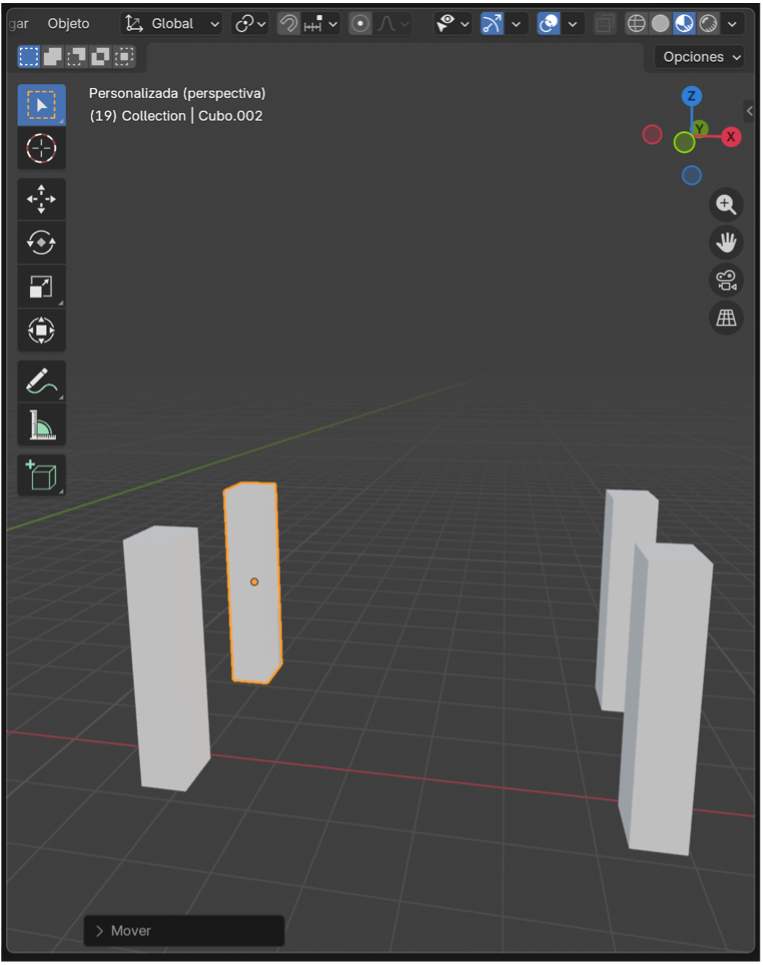Viewport: 763px width, 965px height.
Task: Click the negative Z blue circle on gizmo
Action: point(692,176)
